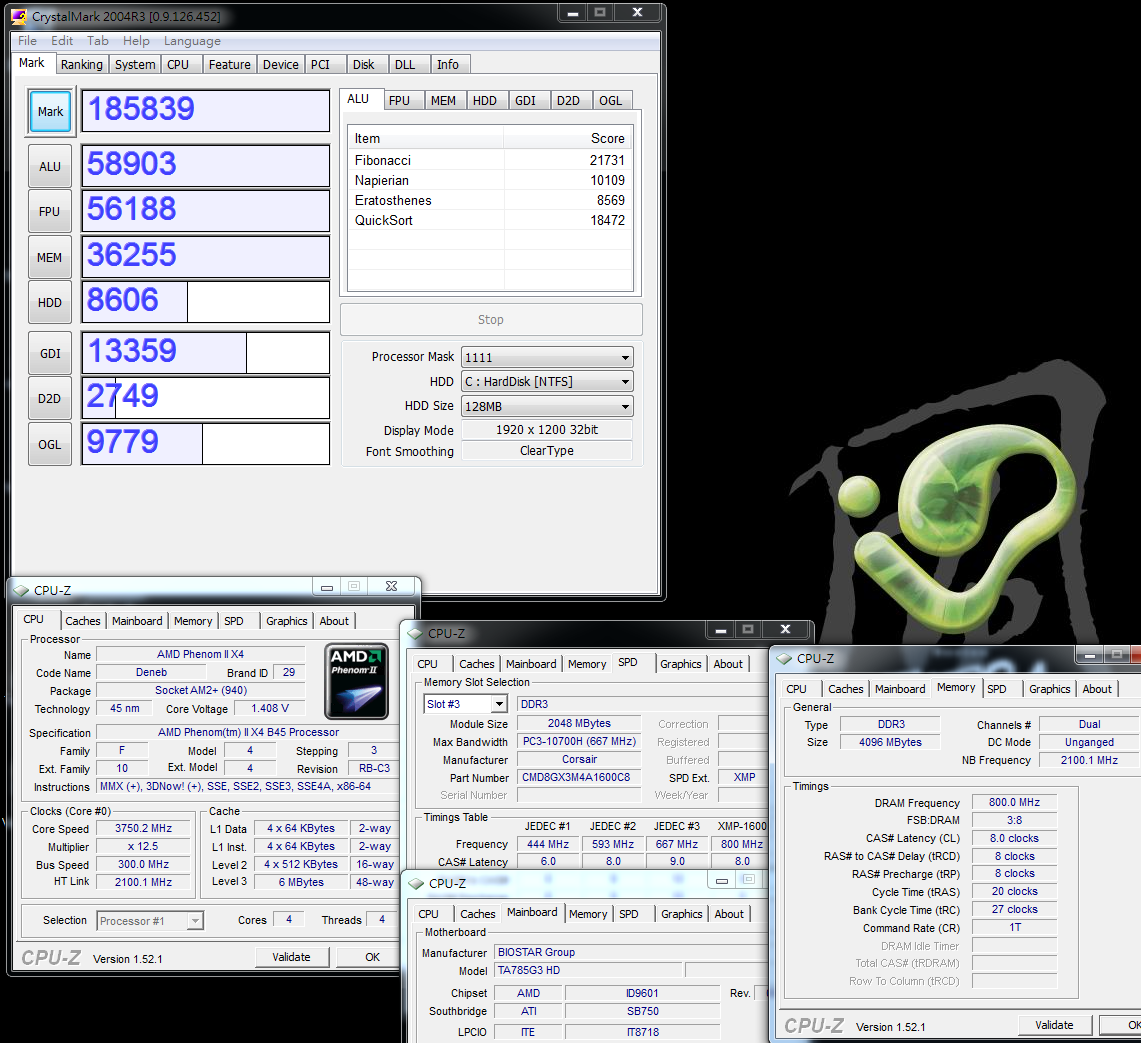Open the HDD drive dropdown
This screenshot has width=1141, height=1043.
pyautogui.click(x=625, y=381)
